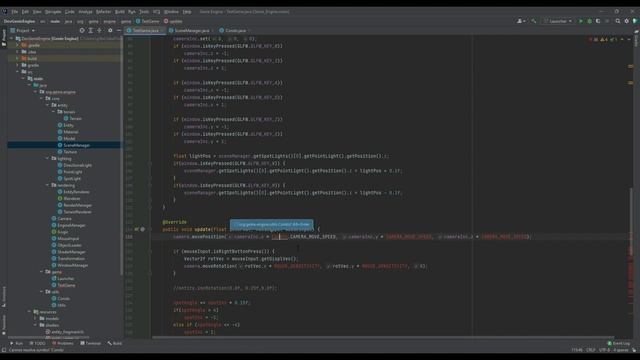
Task: Open the Build menu
Action: (120, 12)
